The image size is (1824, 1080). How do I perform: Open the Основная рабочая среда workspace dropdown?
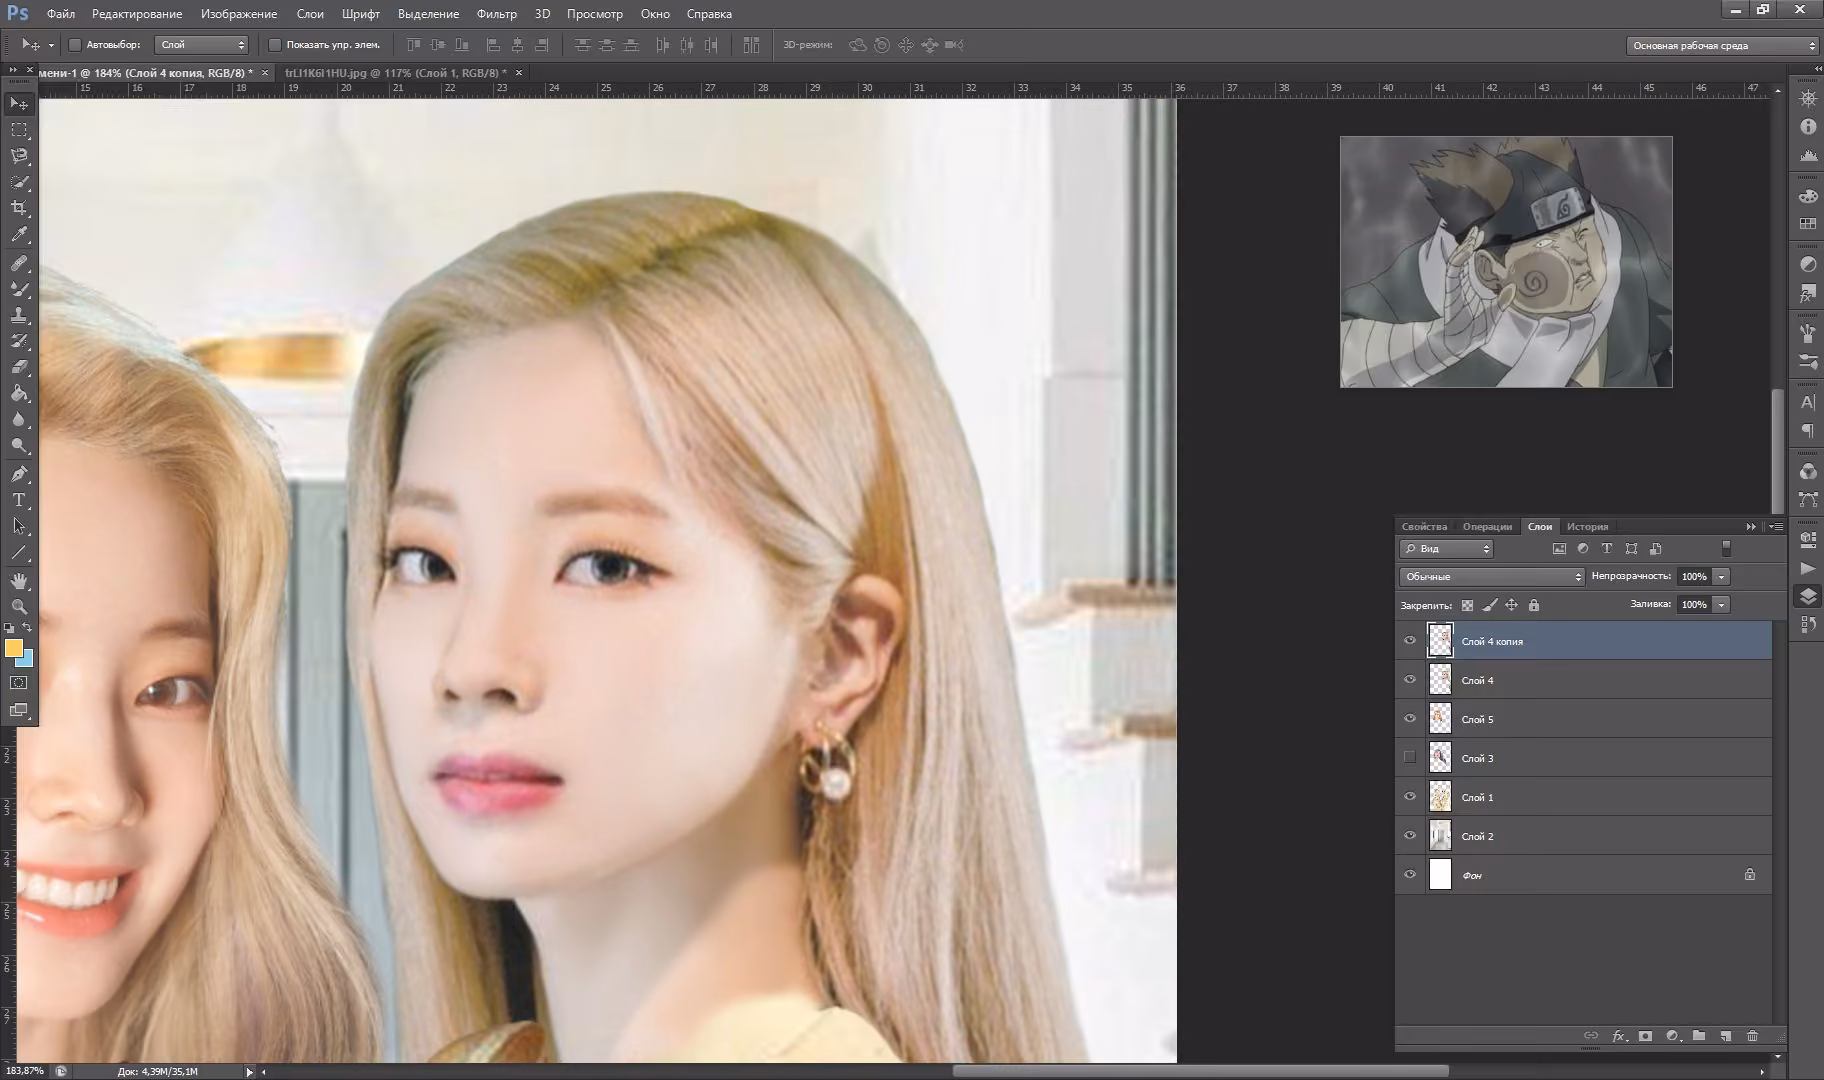1721,46
